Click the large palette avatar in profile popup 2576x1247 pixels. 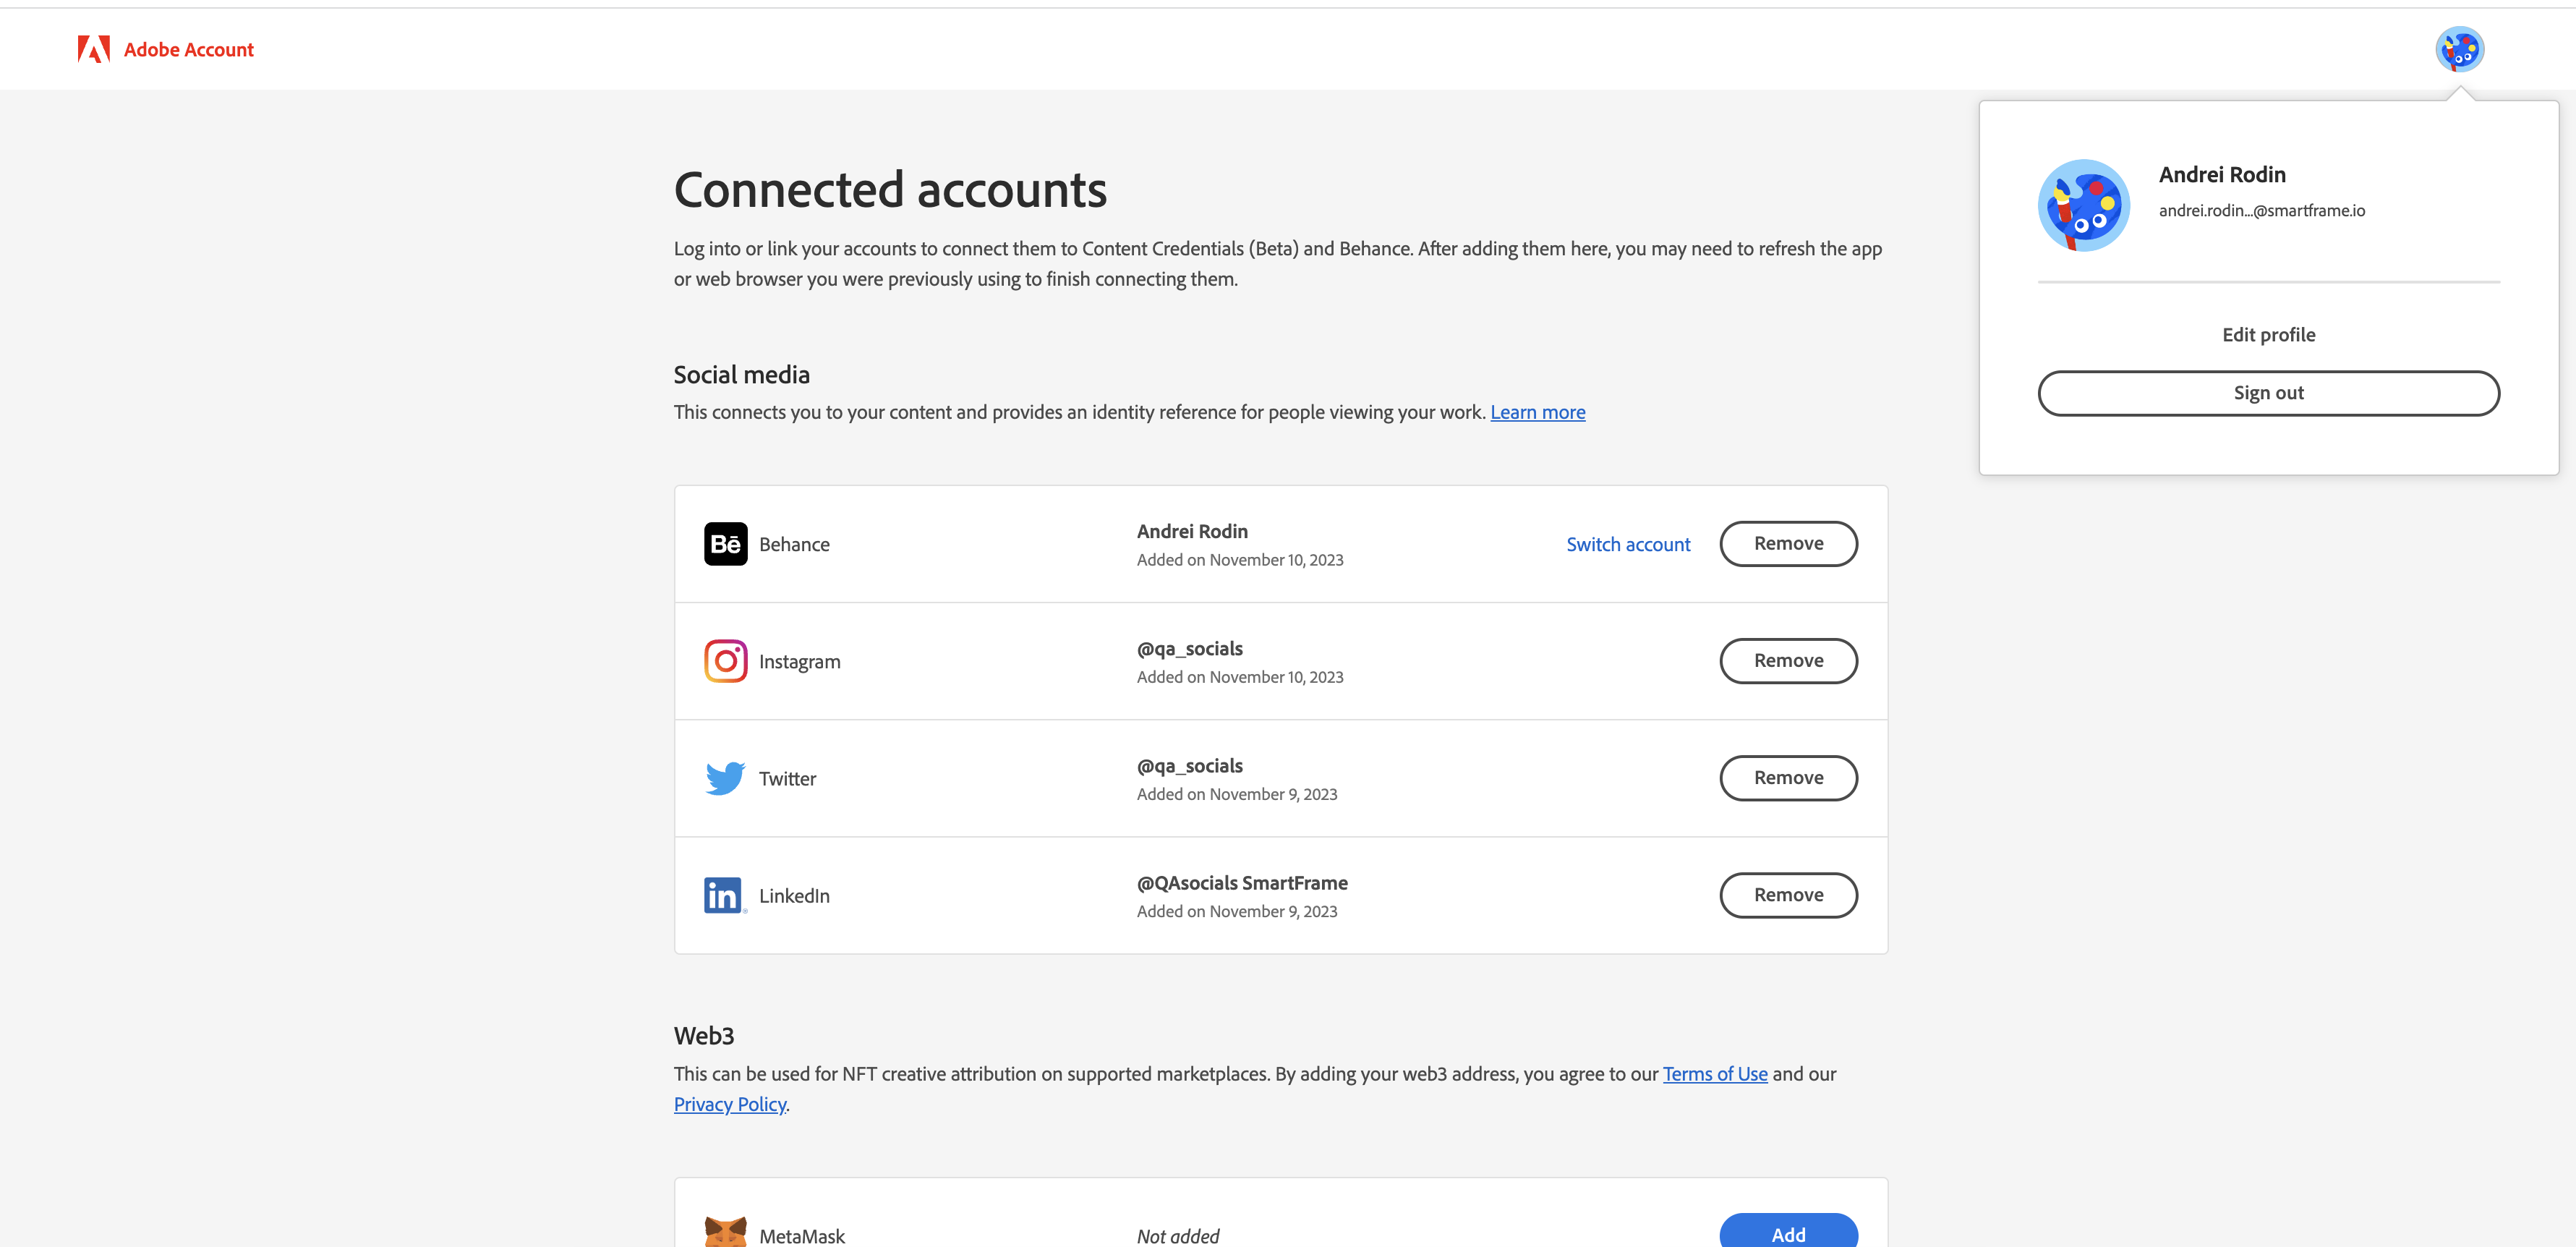pos(2083,205)
